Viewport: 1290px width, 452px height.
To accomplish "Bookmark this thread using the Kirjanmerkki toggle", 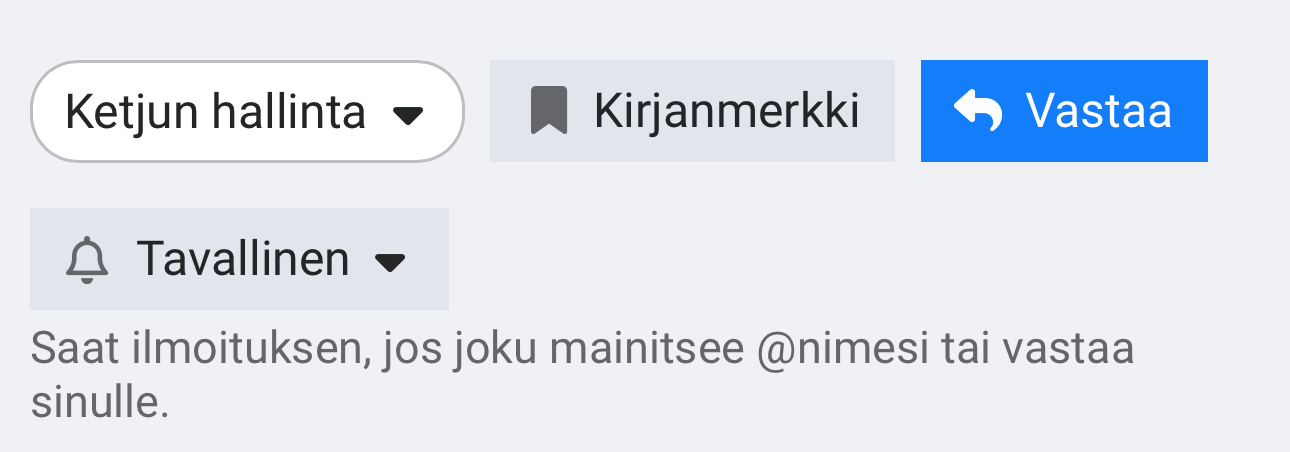I will pos(692,111).
